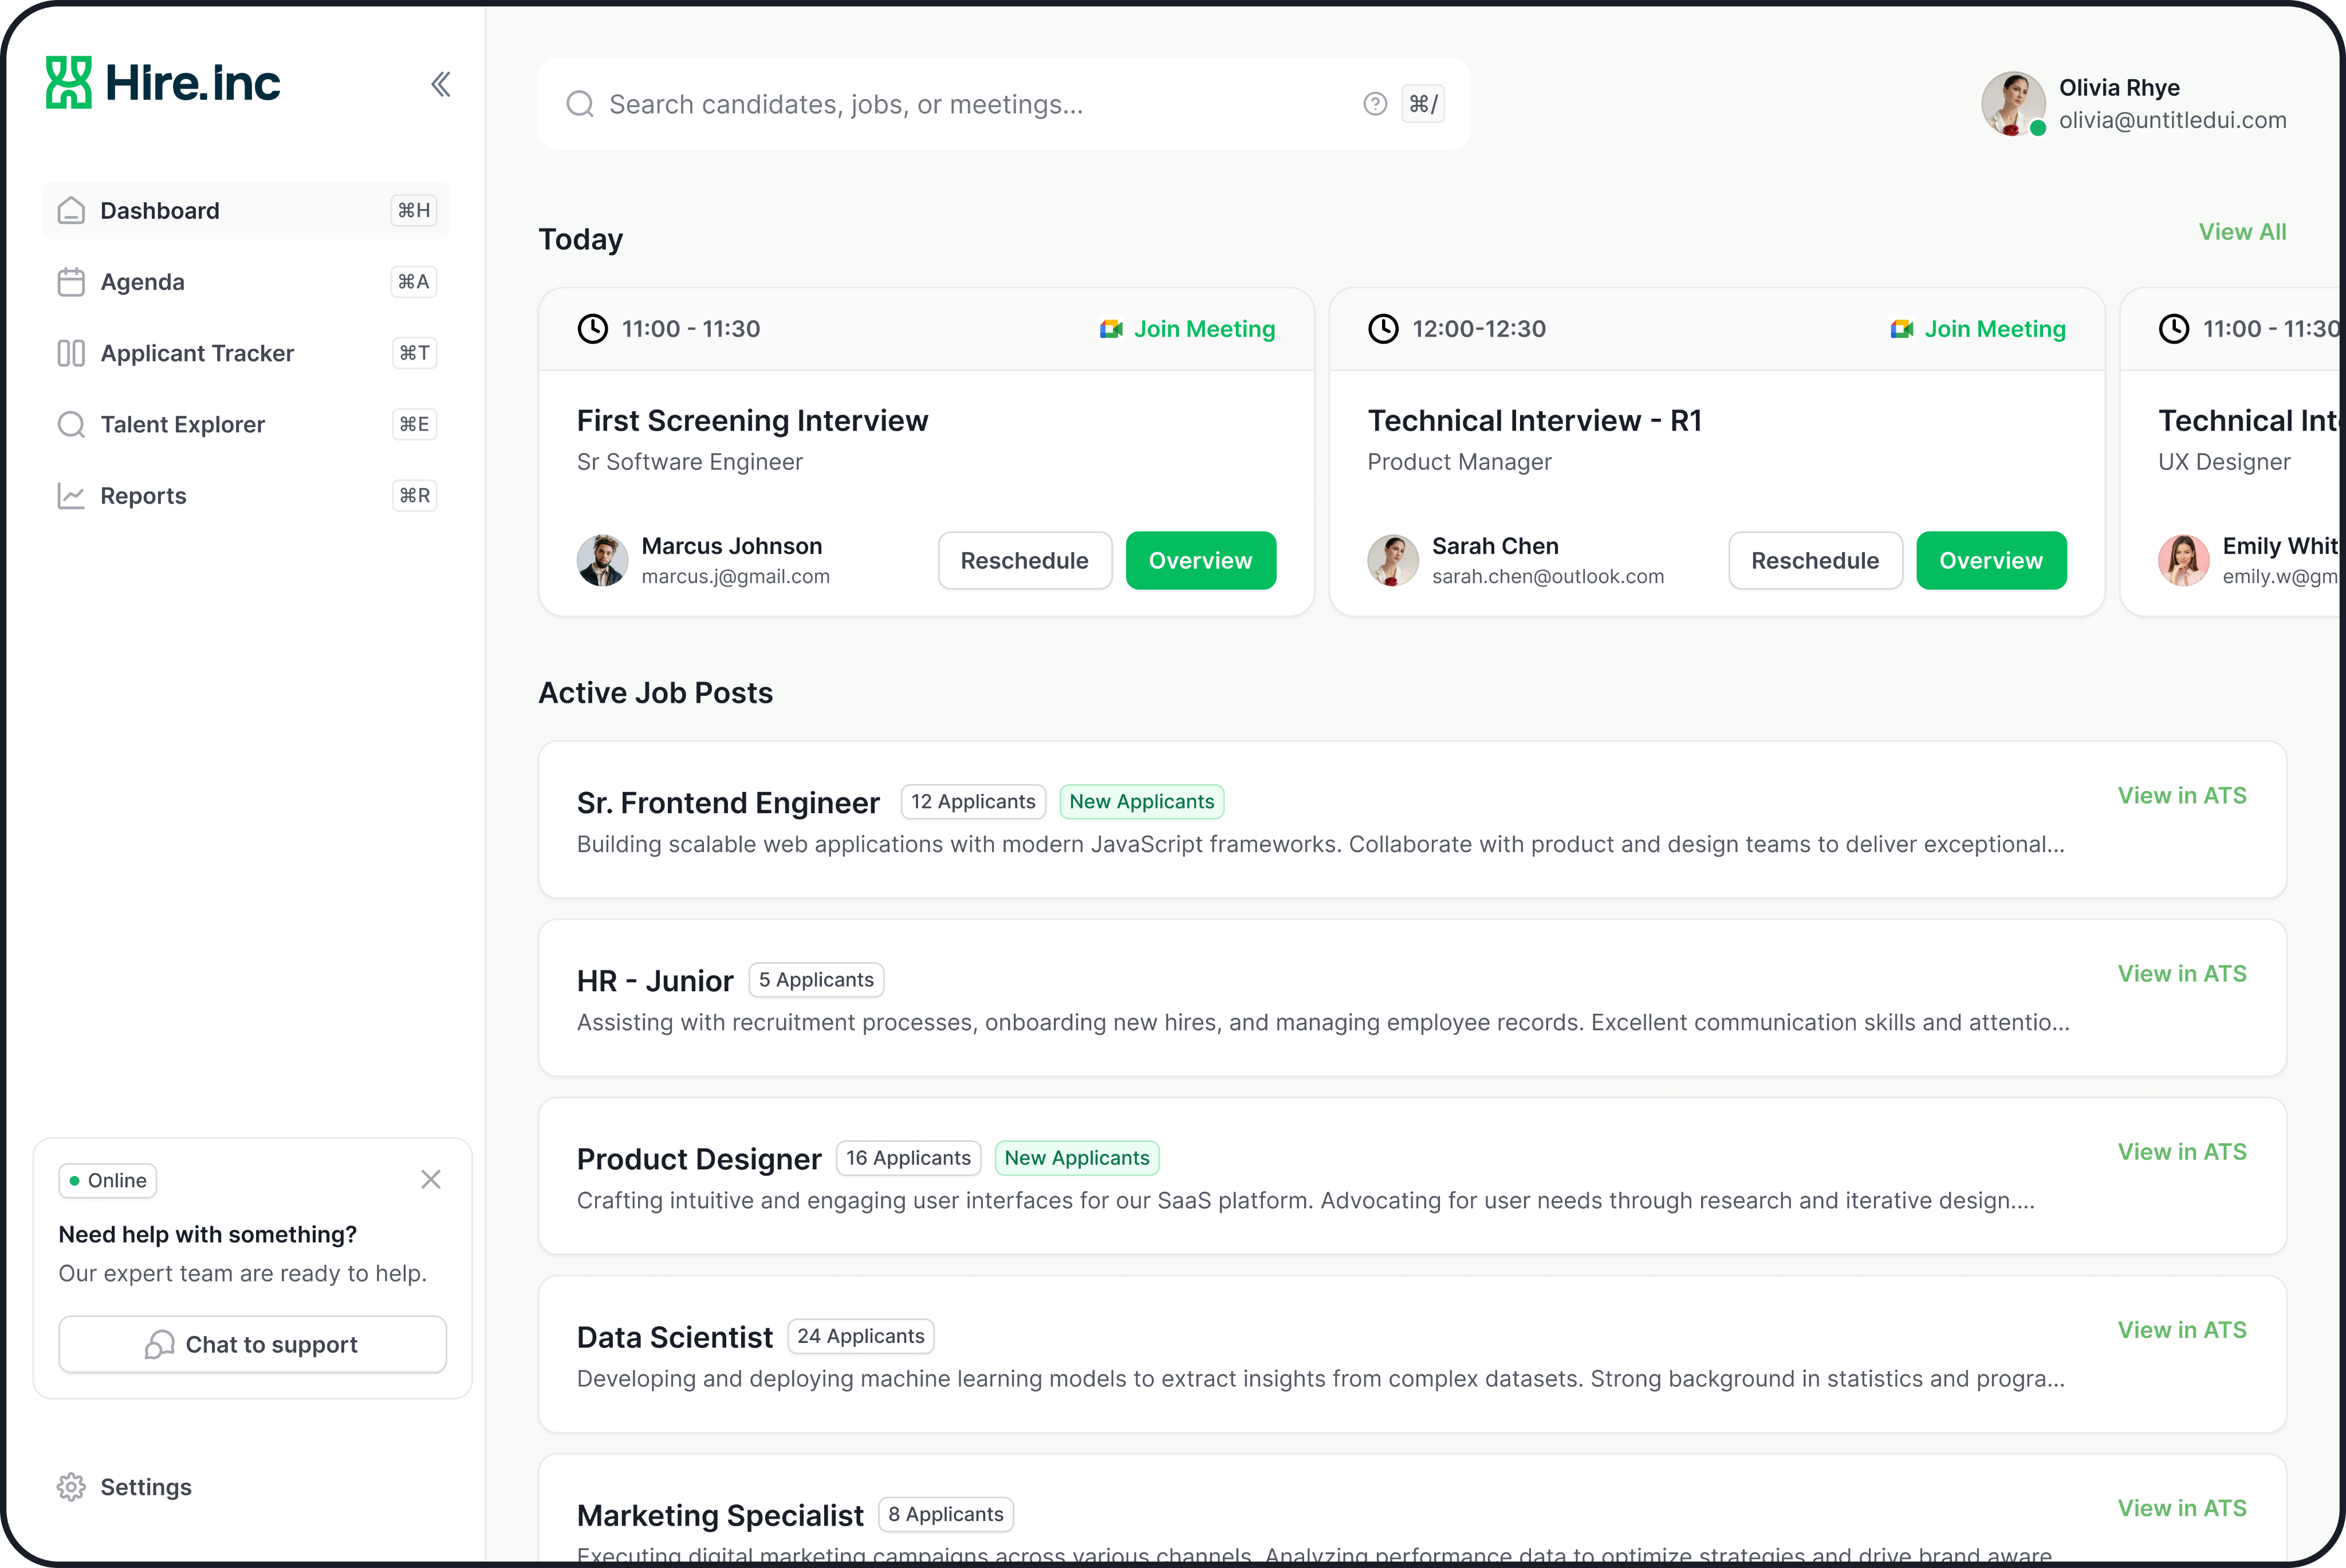The height and width of the screenshot is (1568, 2346).
Task: Dismiss the support help card
Action: click(431, 1180)
